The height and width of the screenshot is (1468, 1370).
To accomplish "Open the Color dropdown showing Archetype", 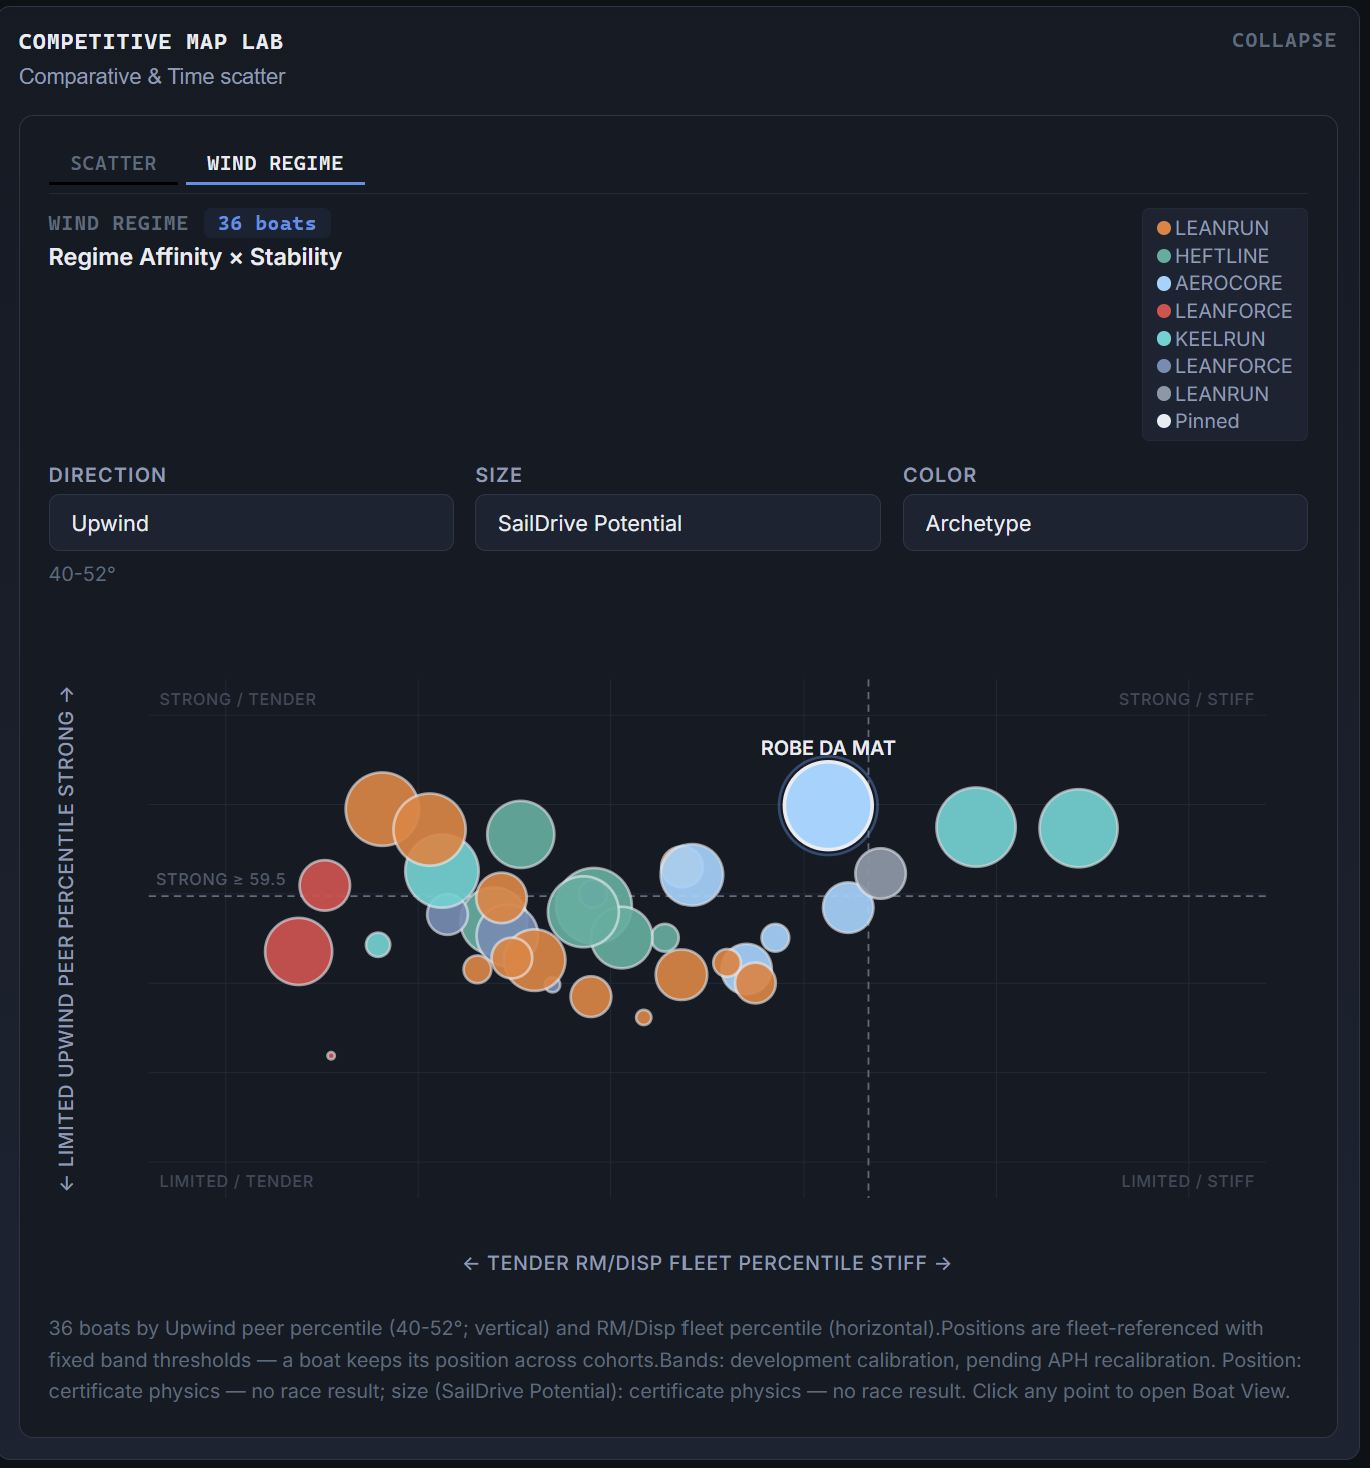I will [1105, 522].
